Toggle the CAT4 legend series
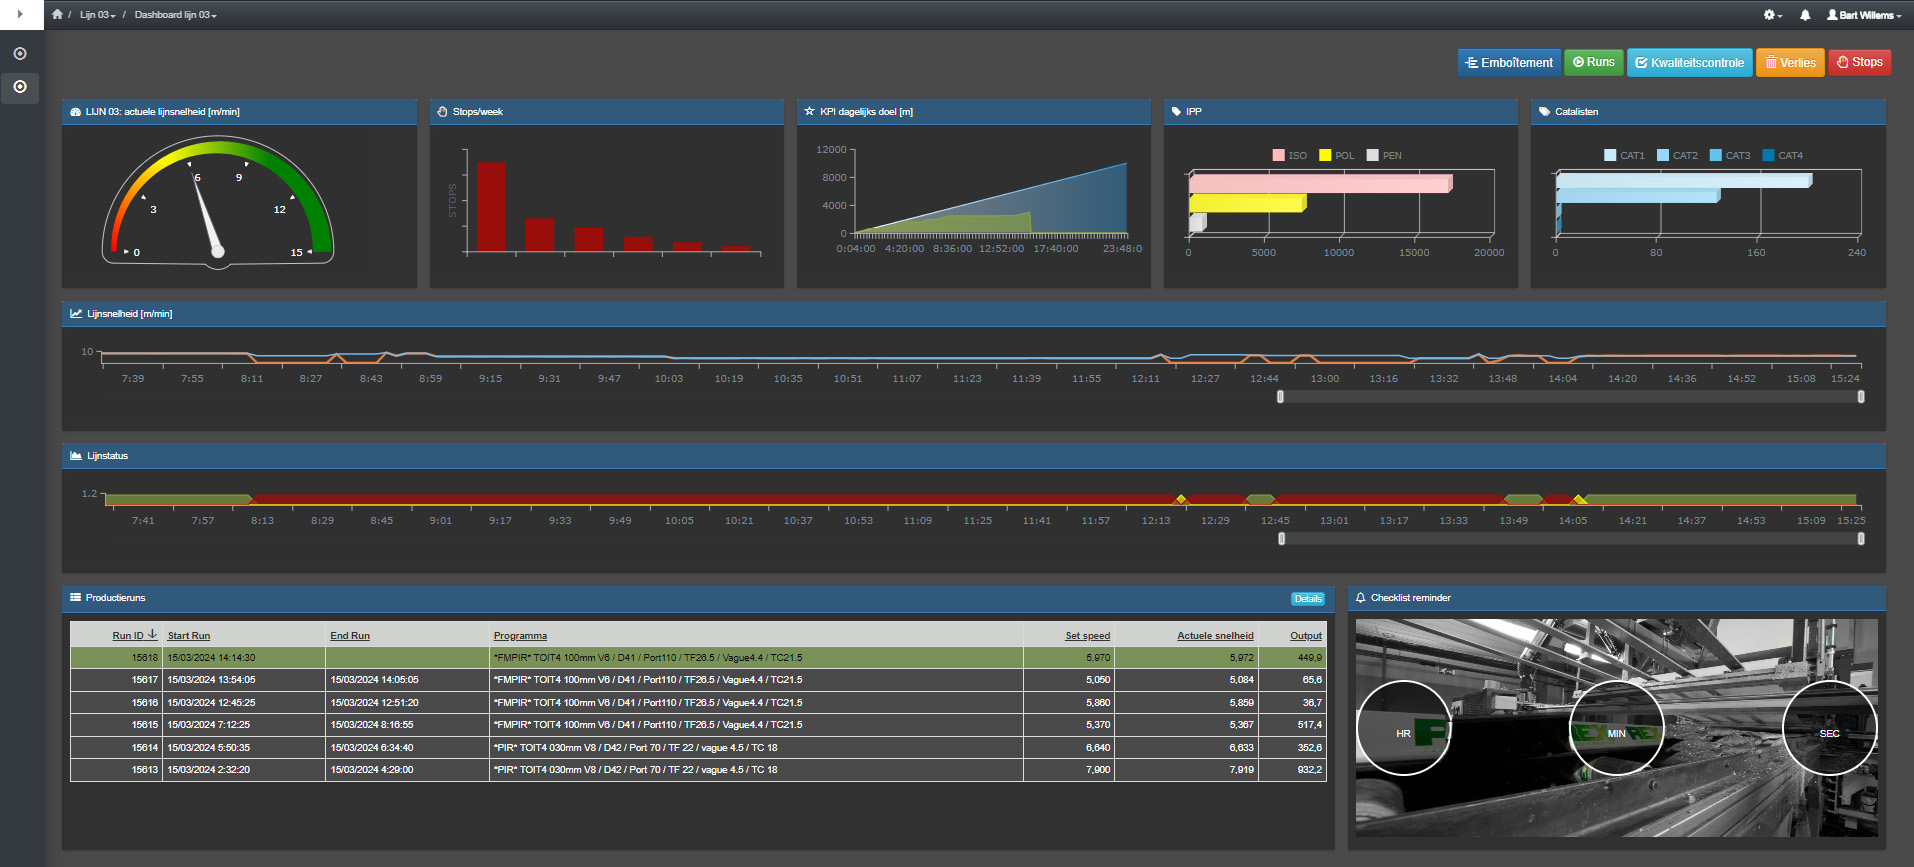Image resolution: width=1914 pixels, height=867 pixels. pos(1783,155)
